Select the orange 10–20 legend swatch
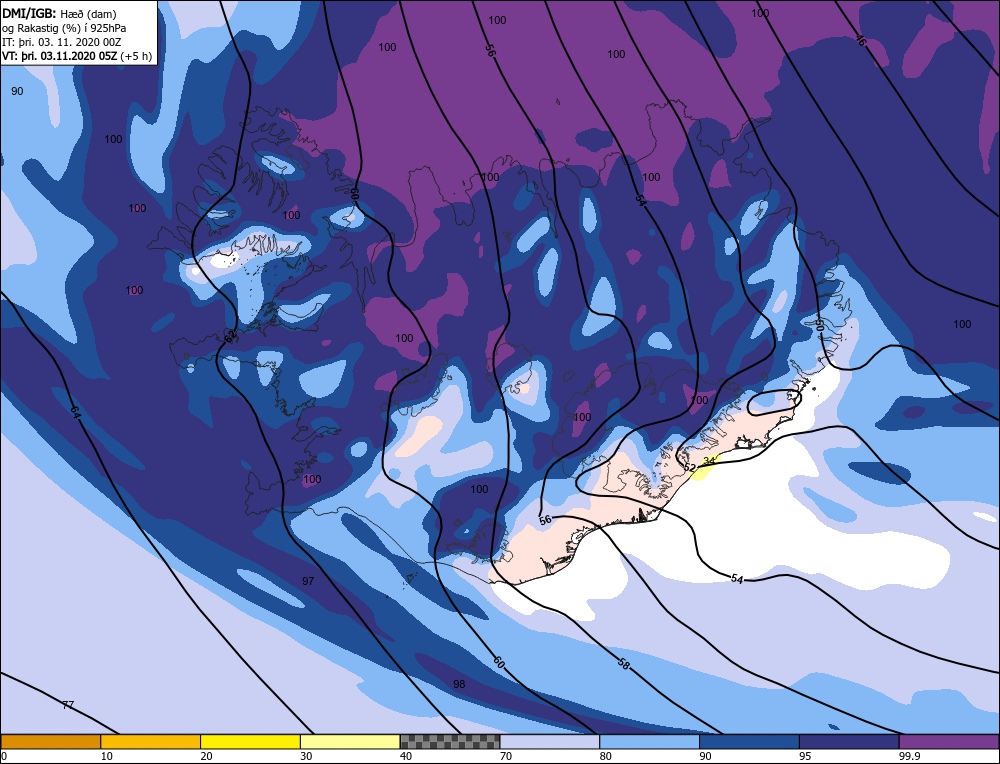 pos(151,741)
